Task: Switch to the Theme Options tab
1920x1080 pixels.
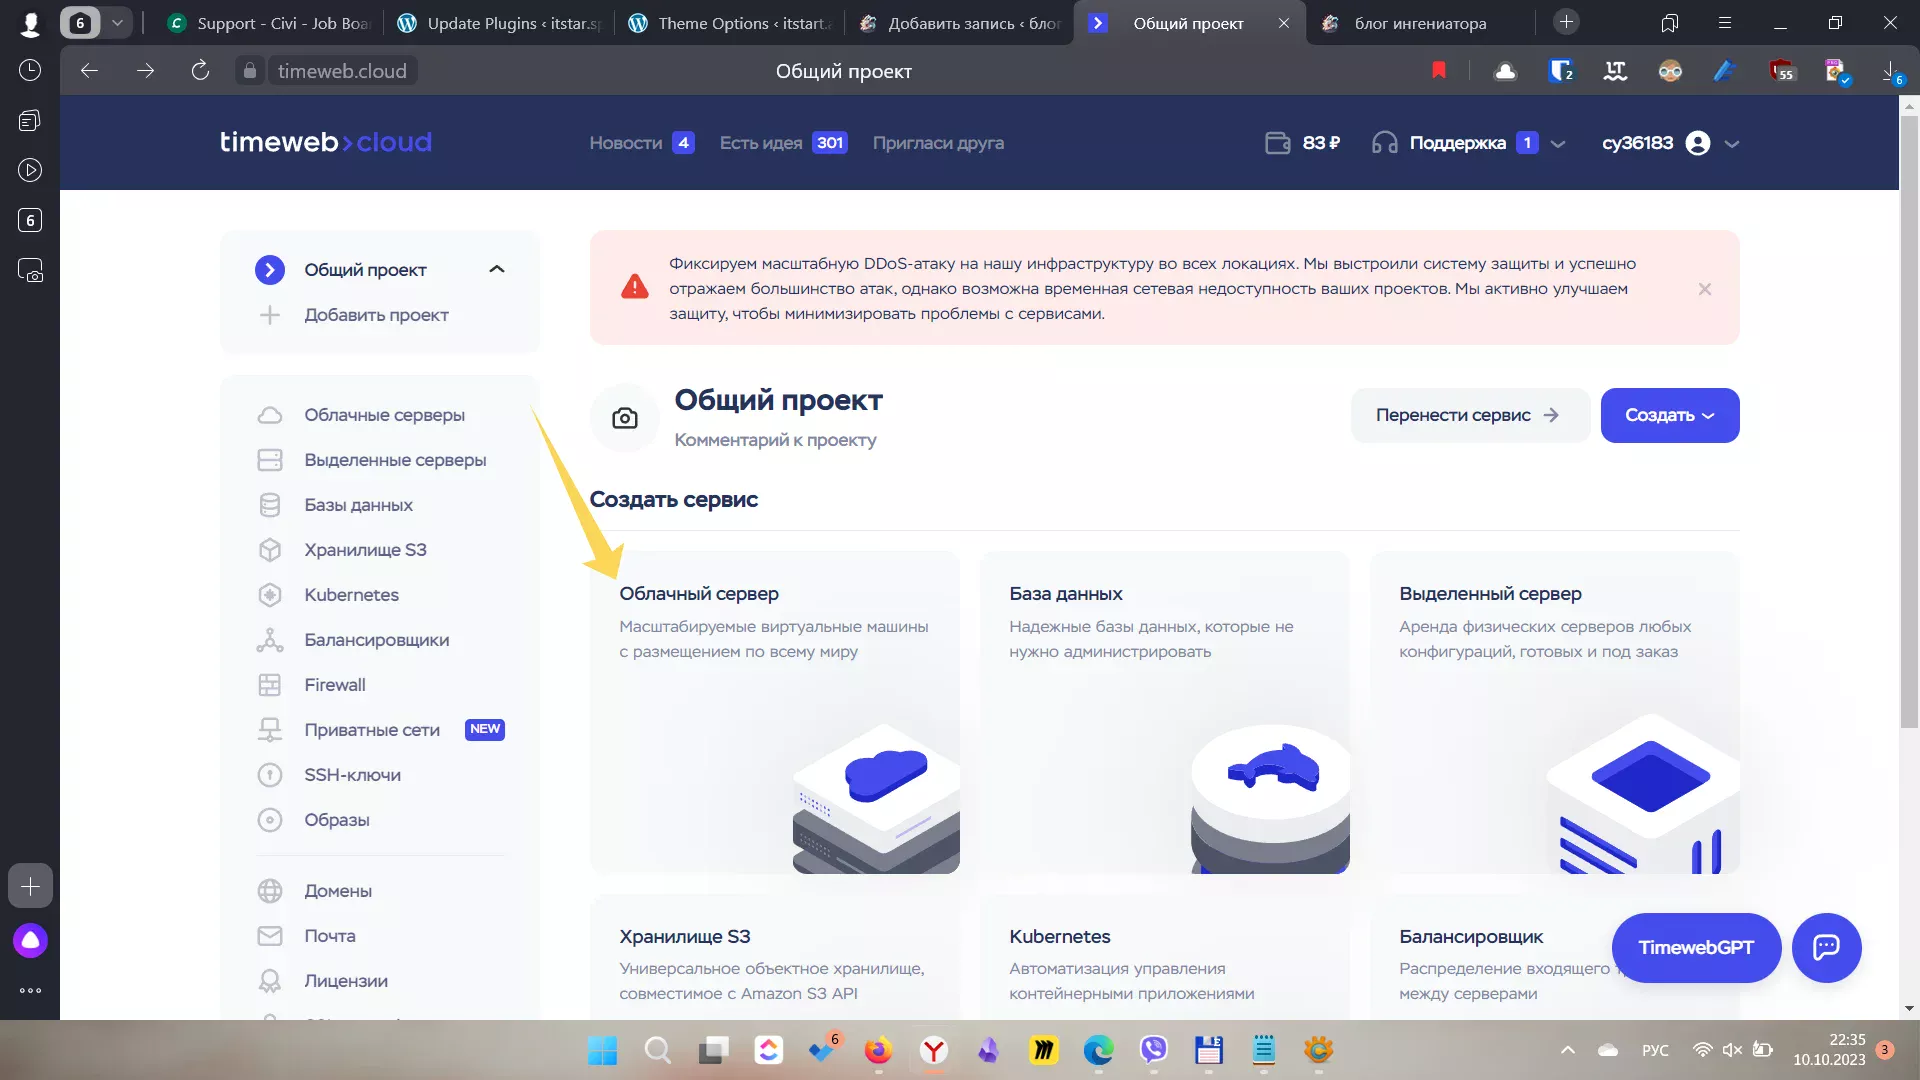Action: pos(731,23)
